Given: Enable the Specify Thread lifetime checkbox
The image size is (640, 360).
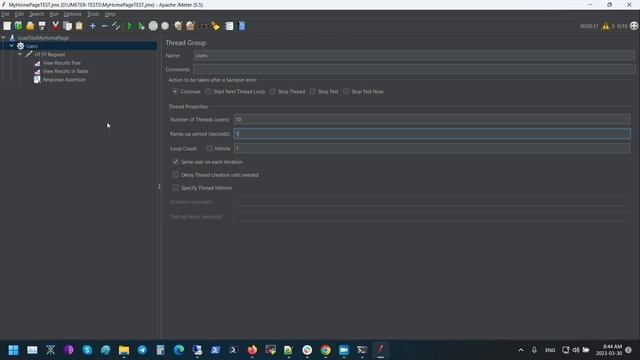Looking at the screenshot, I should click(176, 188).
